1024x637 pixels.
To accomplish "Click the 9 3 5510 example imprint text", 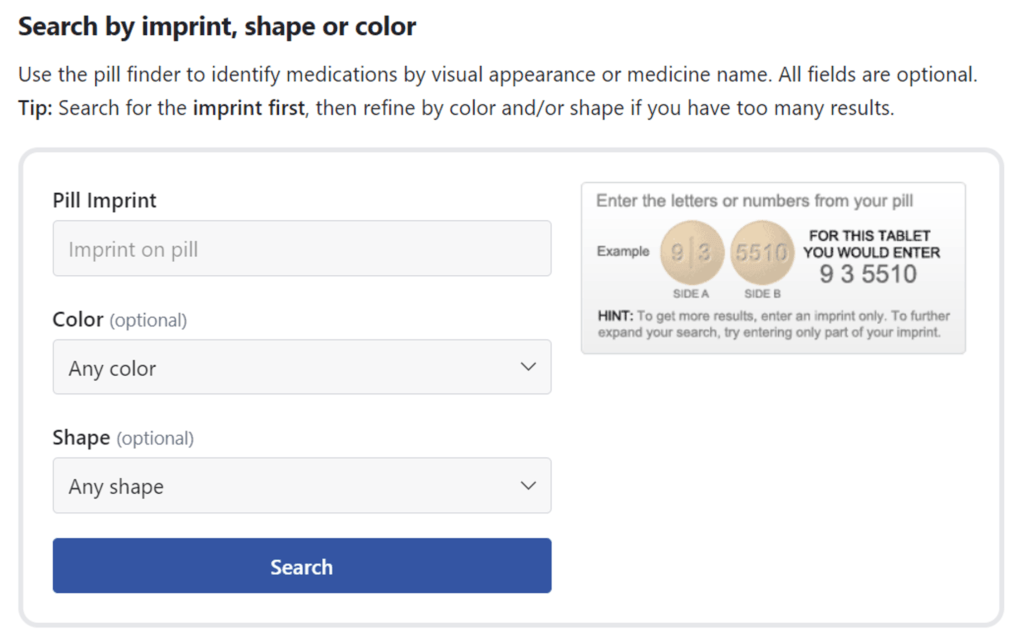I will (869, 272).
